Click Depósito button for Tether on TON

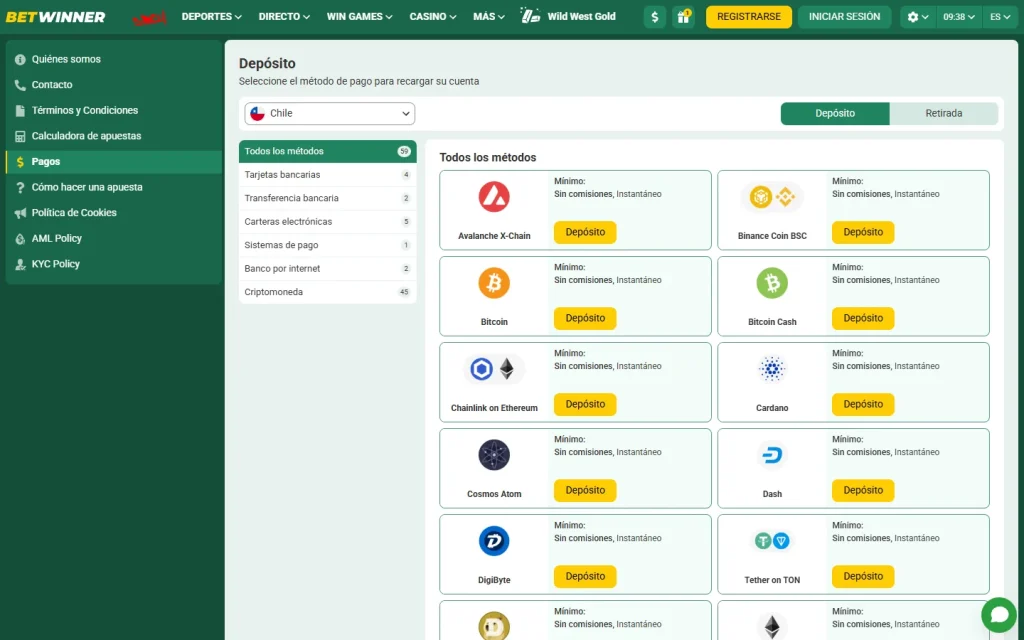click(863, 577)
